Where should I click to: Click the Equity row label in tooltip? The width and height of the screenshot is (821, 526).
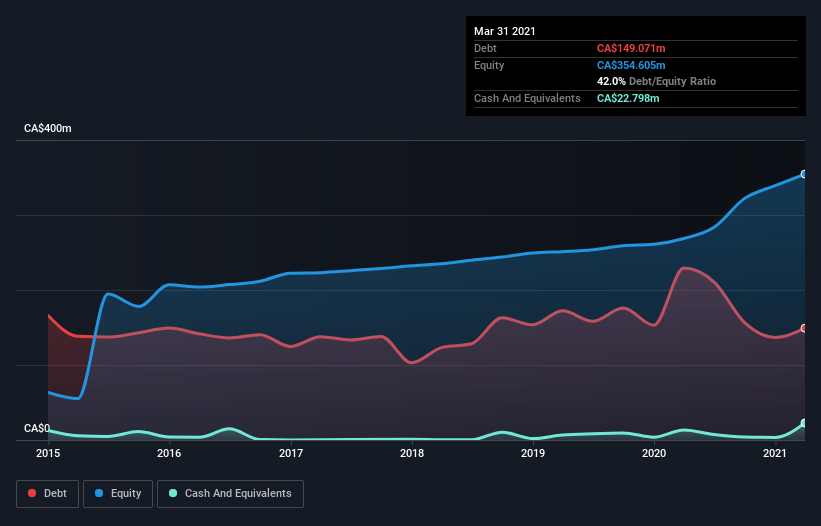489,65
